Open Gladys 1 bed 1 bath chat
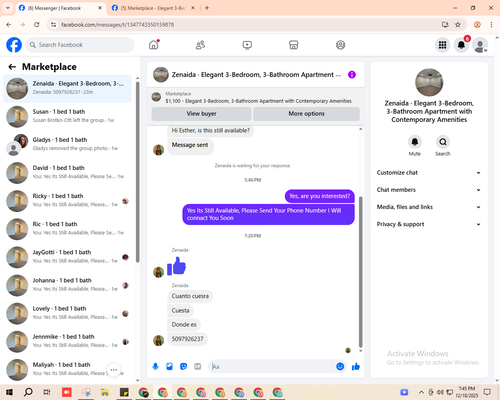The width and height of the screenshot is (500, 400). pyautogui.click(x=68, y=145)
